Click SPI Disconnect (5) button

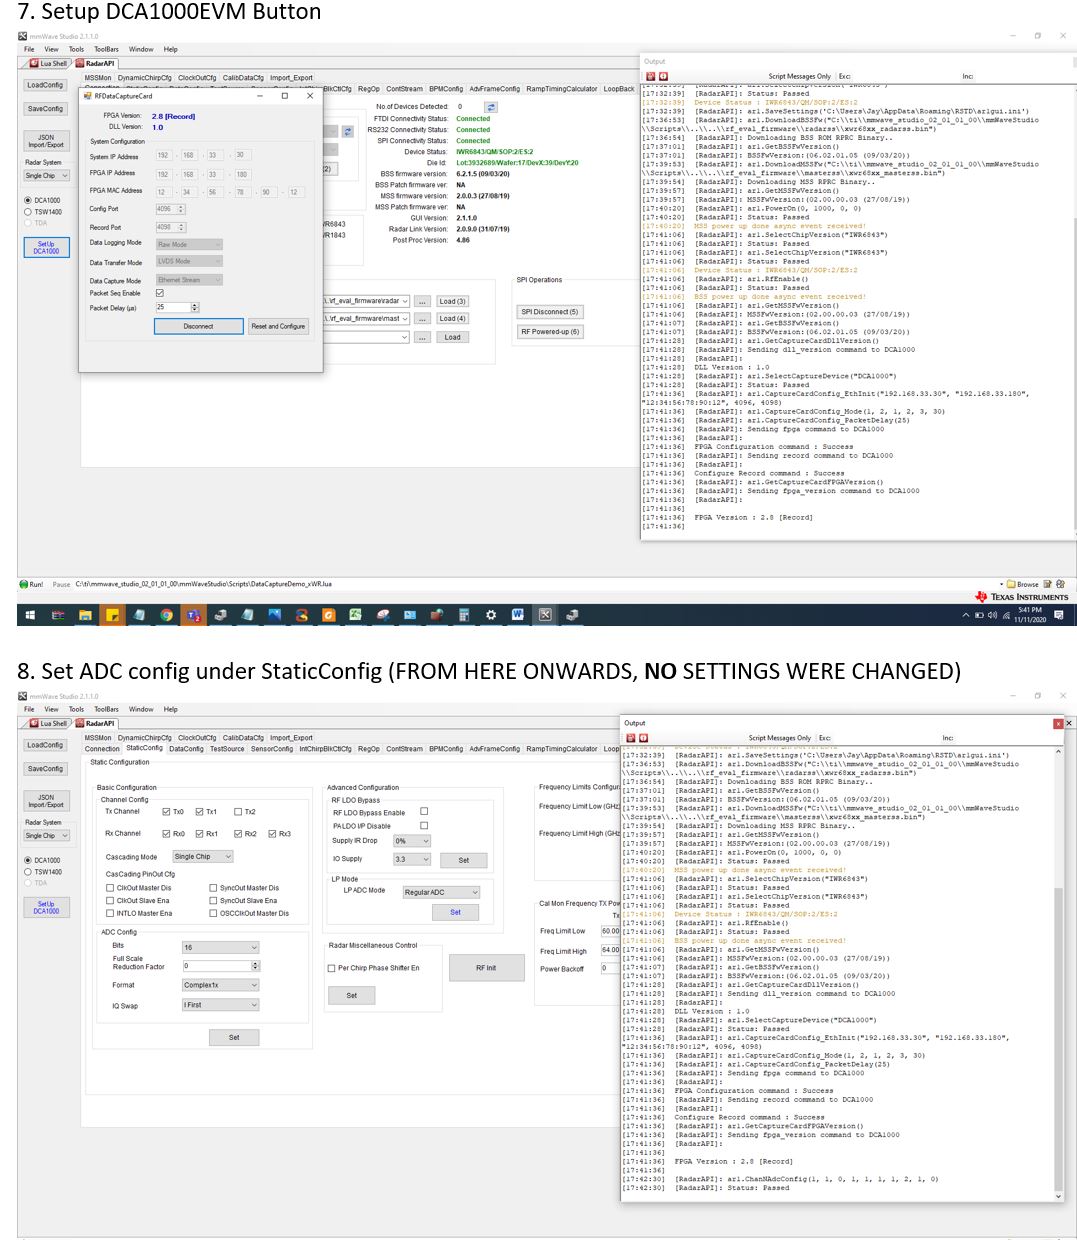pyautogui.click(x=550, y=312)
